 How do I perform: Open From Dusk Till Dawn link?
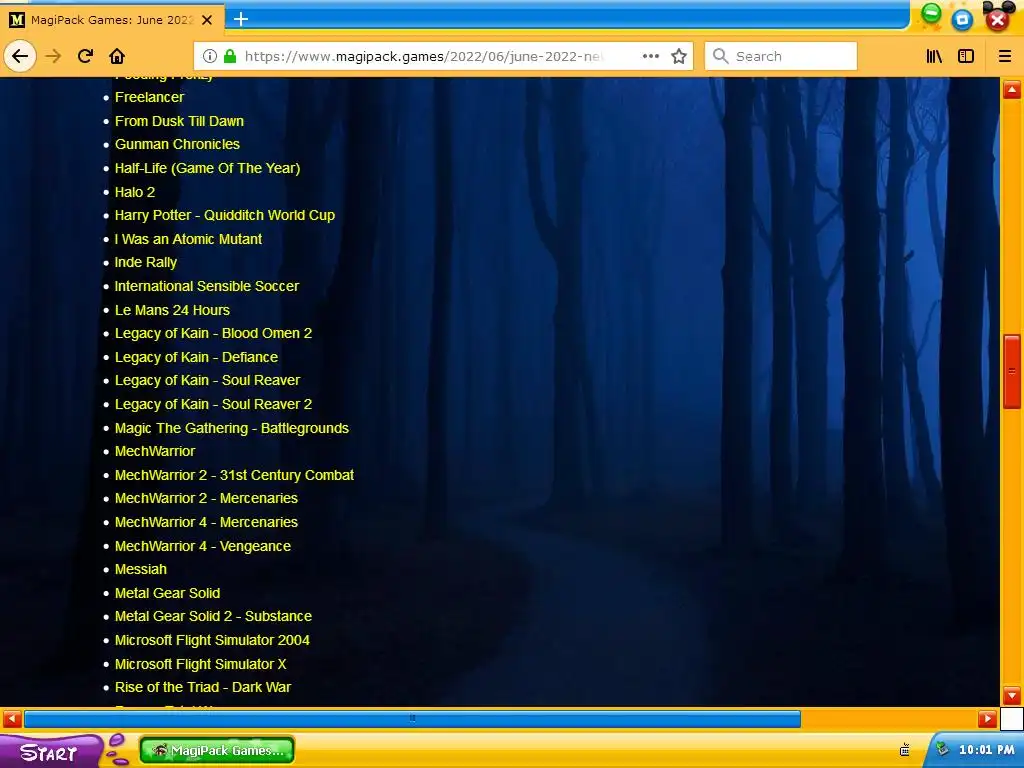pos(180,121)
